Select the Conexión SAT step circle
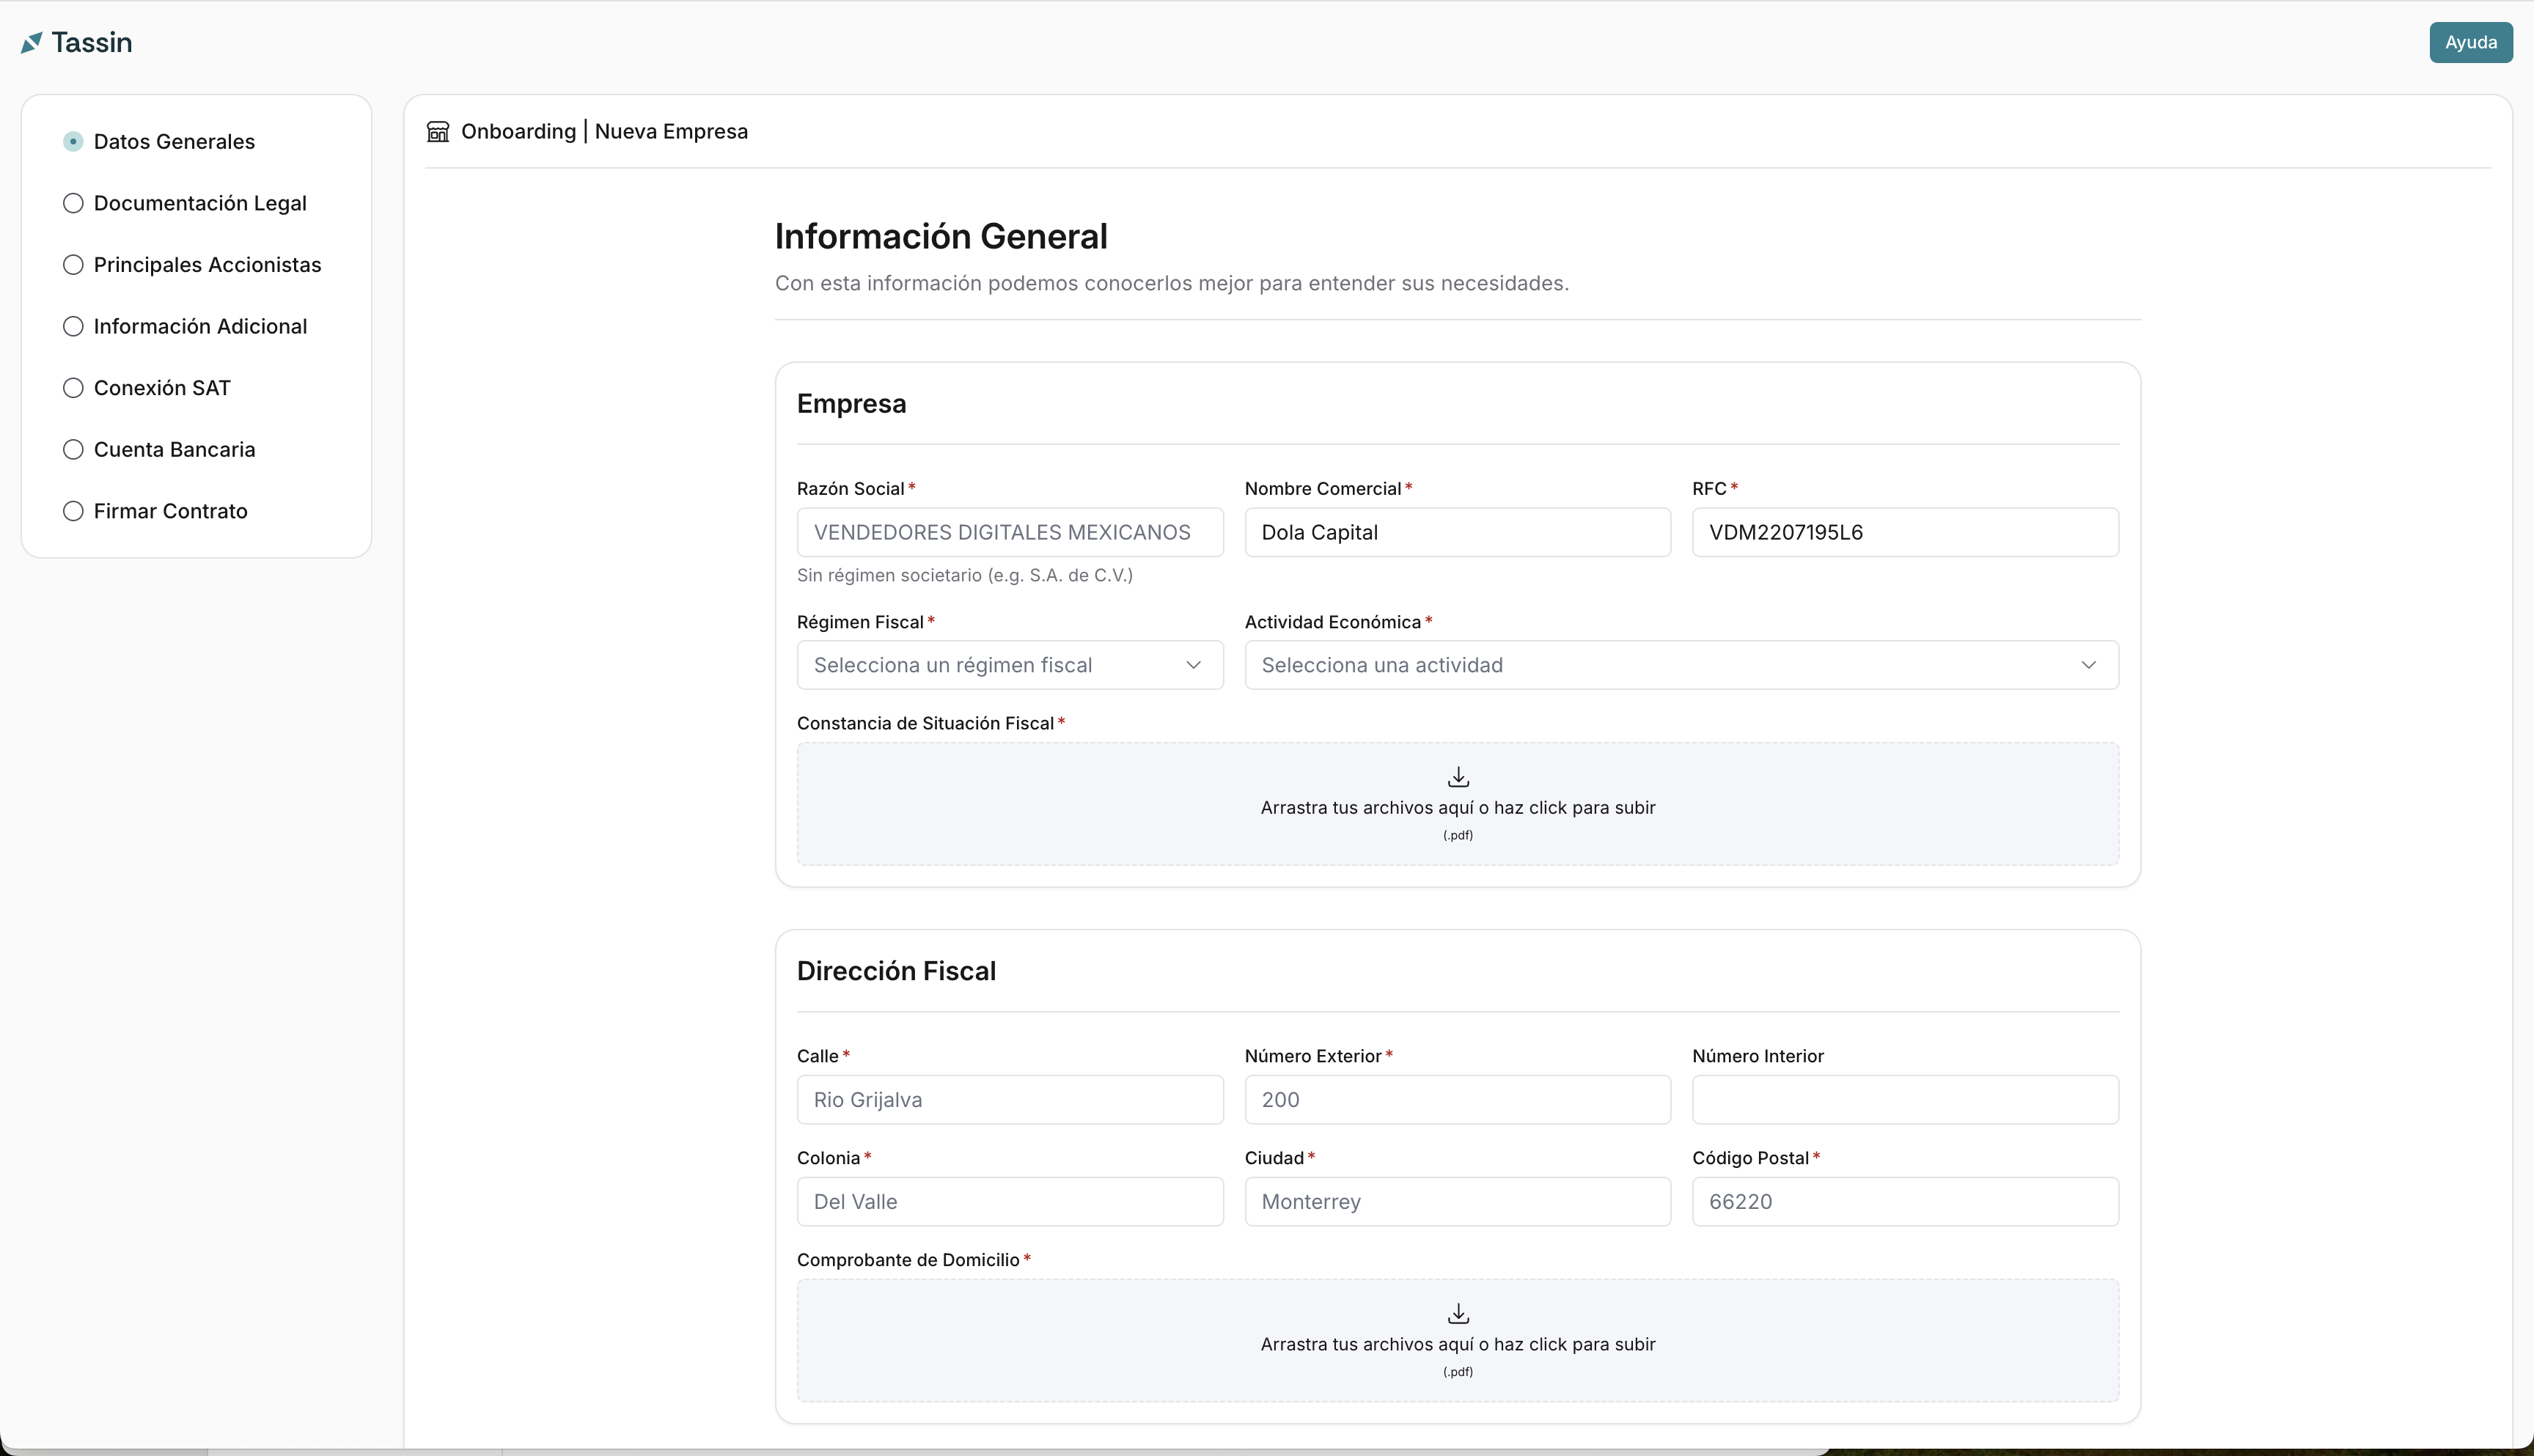Viewport: 2534px width, 1456px height. (73, 388)
